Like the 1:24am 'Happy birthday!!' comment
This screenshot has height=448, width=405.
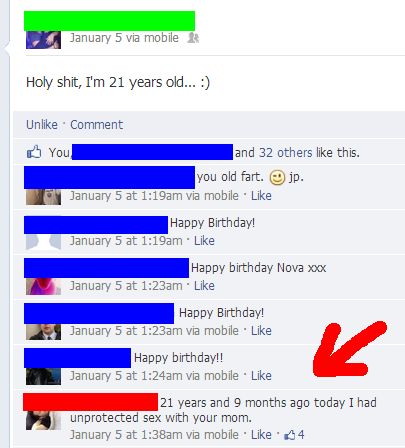(x=261, y=376)
